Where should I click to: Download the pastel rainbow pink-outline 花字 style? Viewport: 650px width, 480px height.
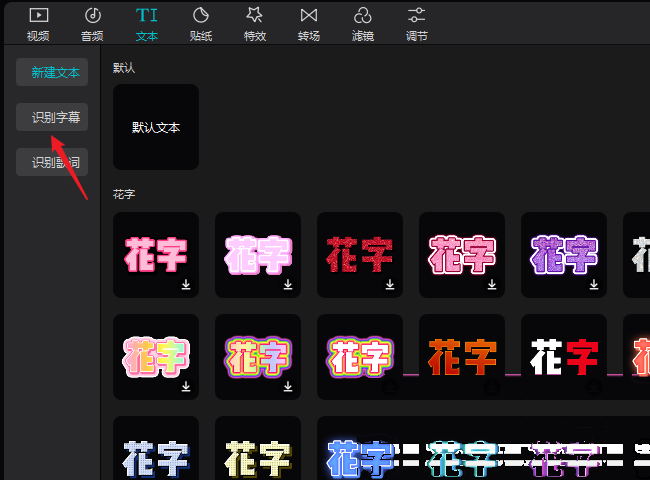pos(186,386)
